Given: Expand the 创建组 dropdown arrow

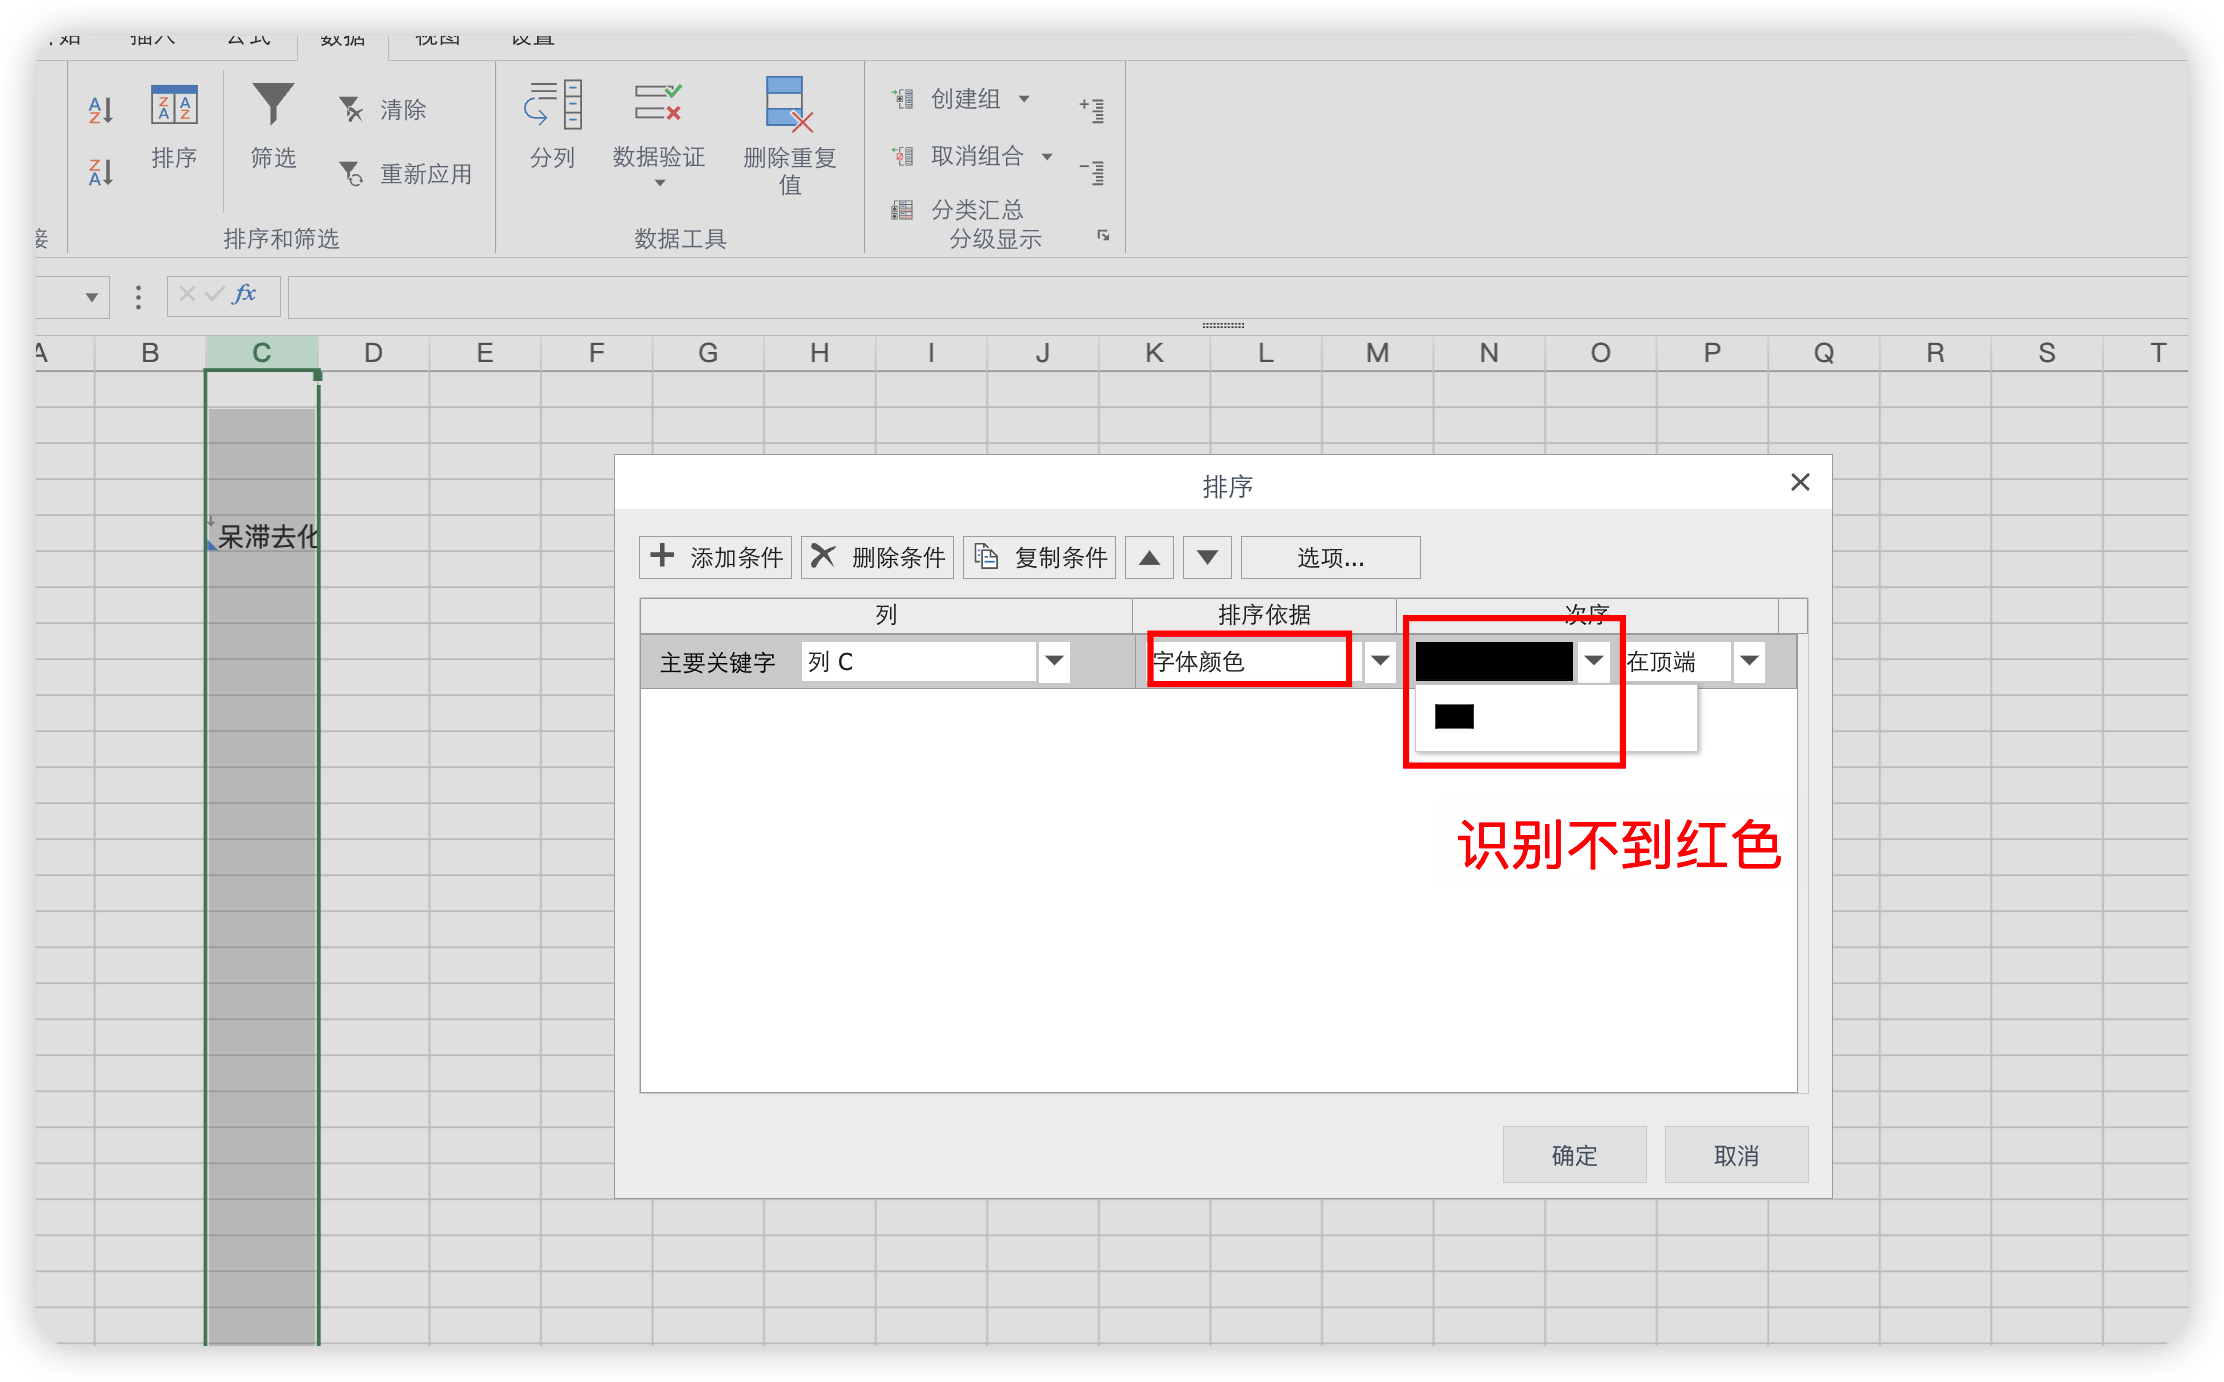Looking at the screenshot, I should 1024,99.
